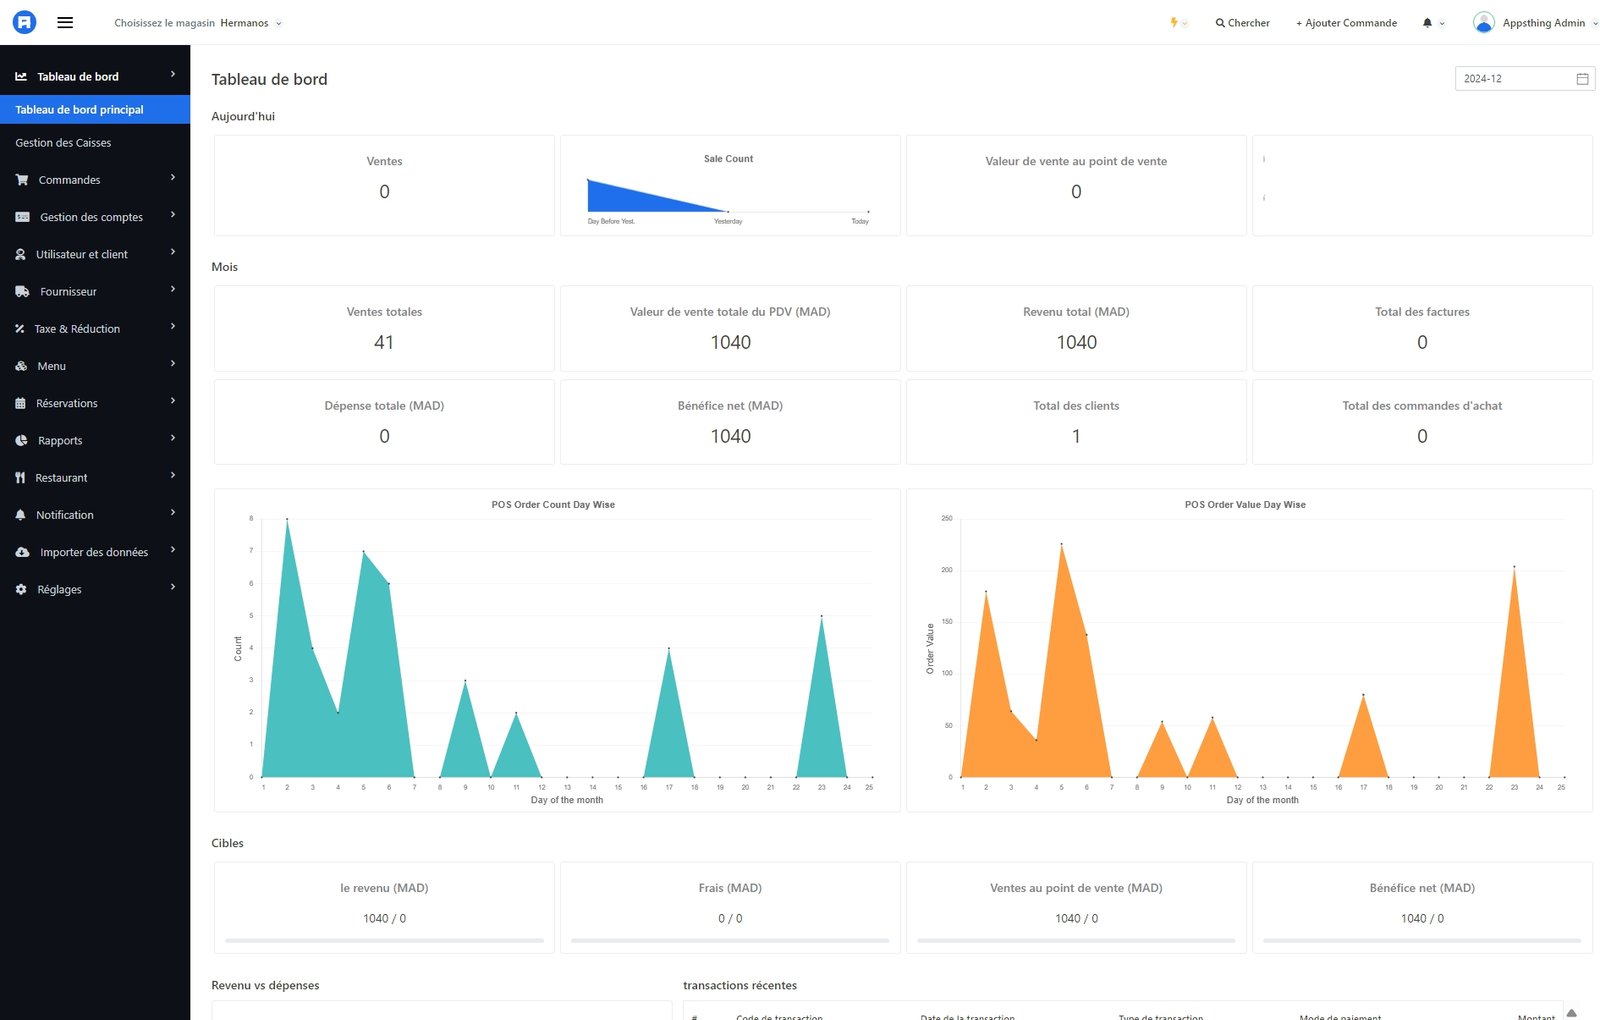Open the Réservations sidebar menu
The height and width of the screenshot is (1020, 1600).
tap(95, 404)
